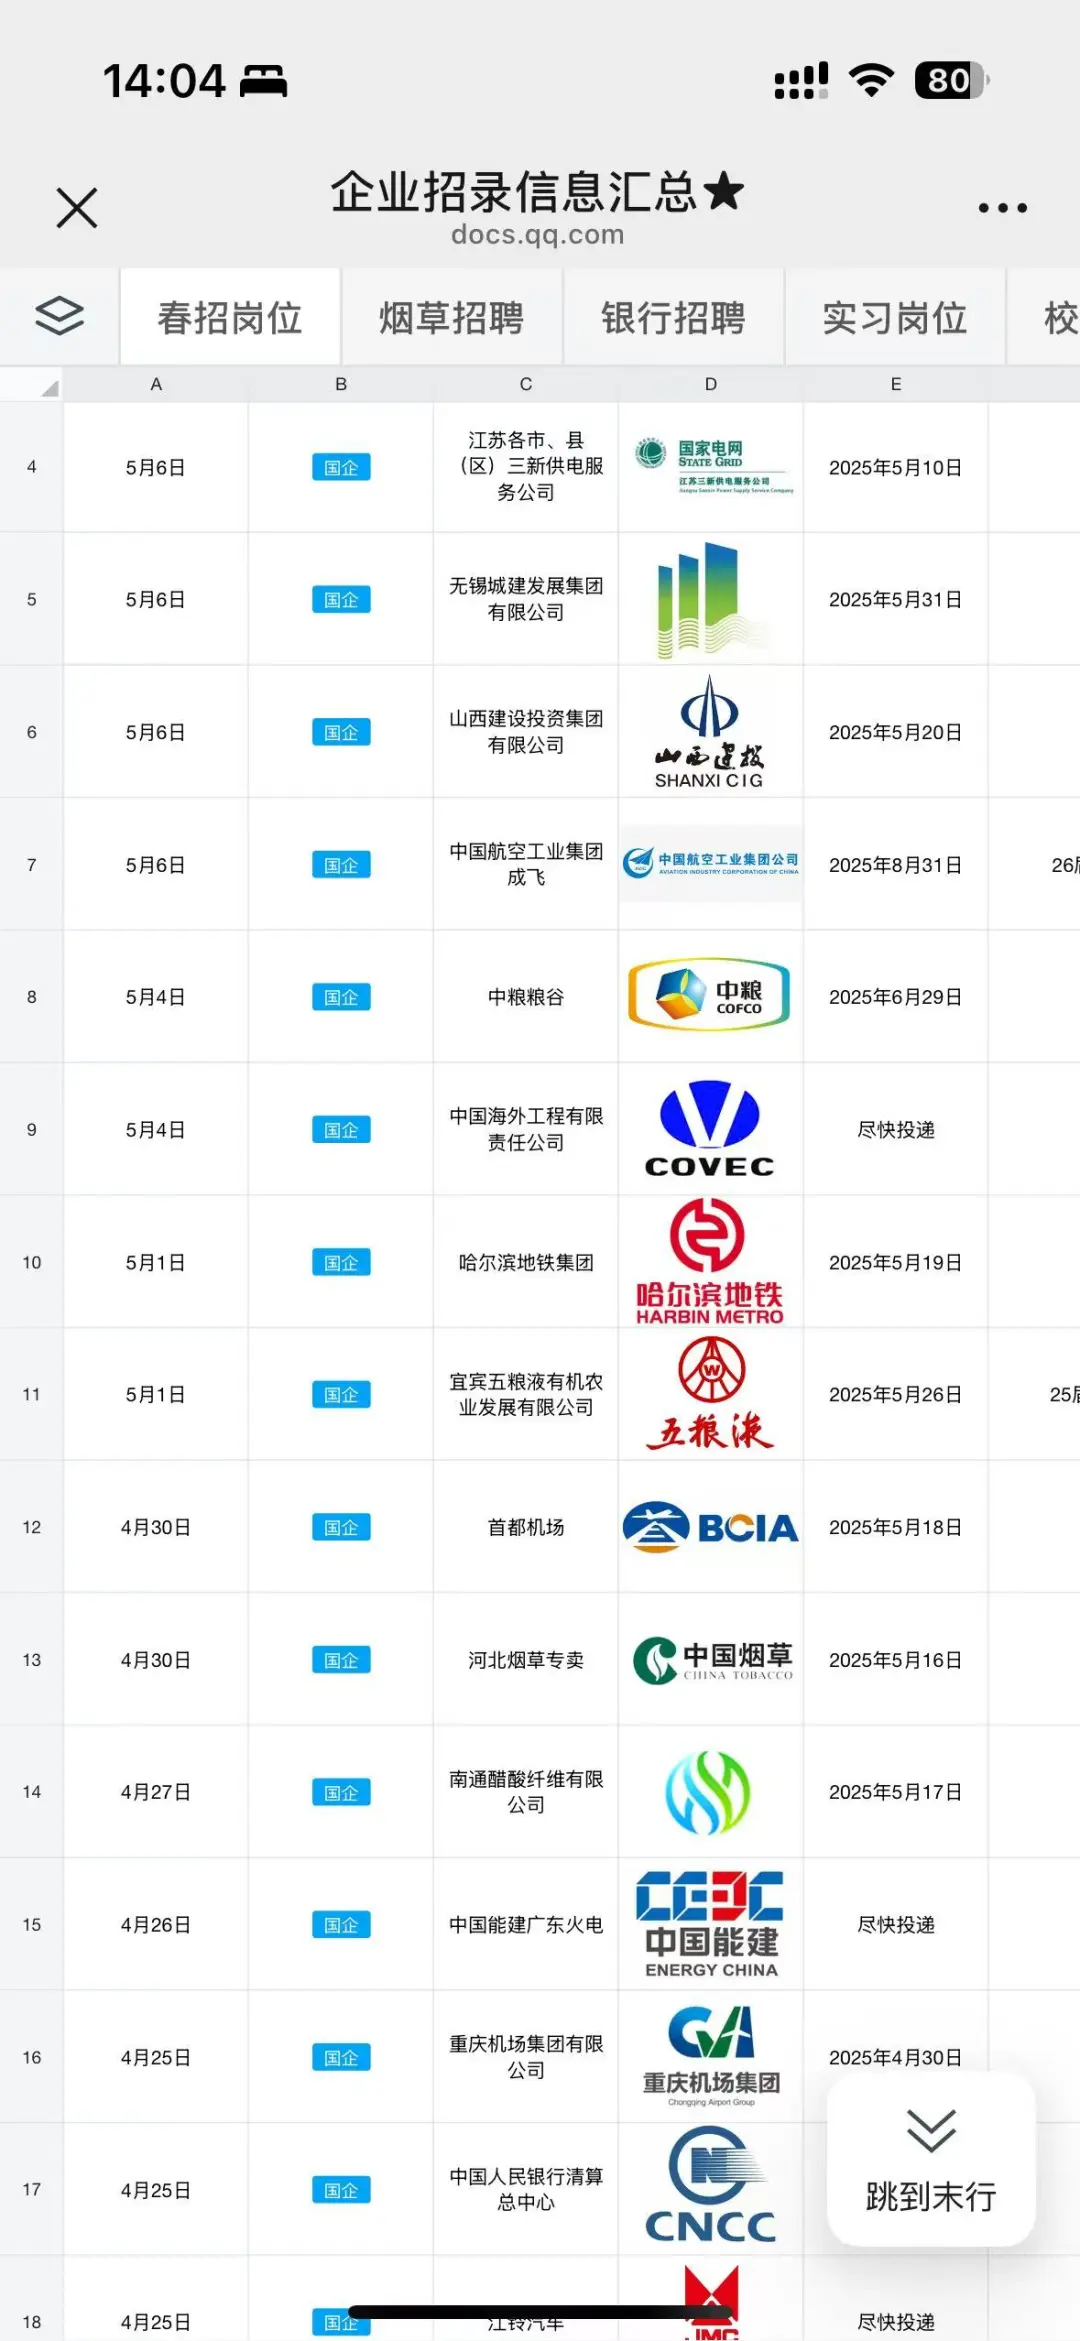Open the three-dot more options menu
Image resolution: width=1080 pixels, height=2341 pixels.
1002,208
